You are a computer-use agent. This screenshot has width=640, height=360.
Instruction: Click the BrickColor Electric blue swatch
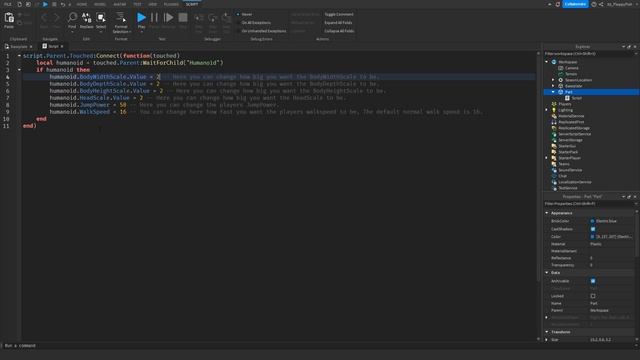pos(592,221)
